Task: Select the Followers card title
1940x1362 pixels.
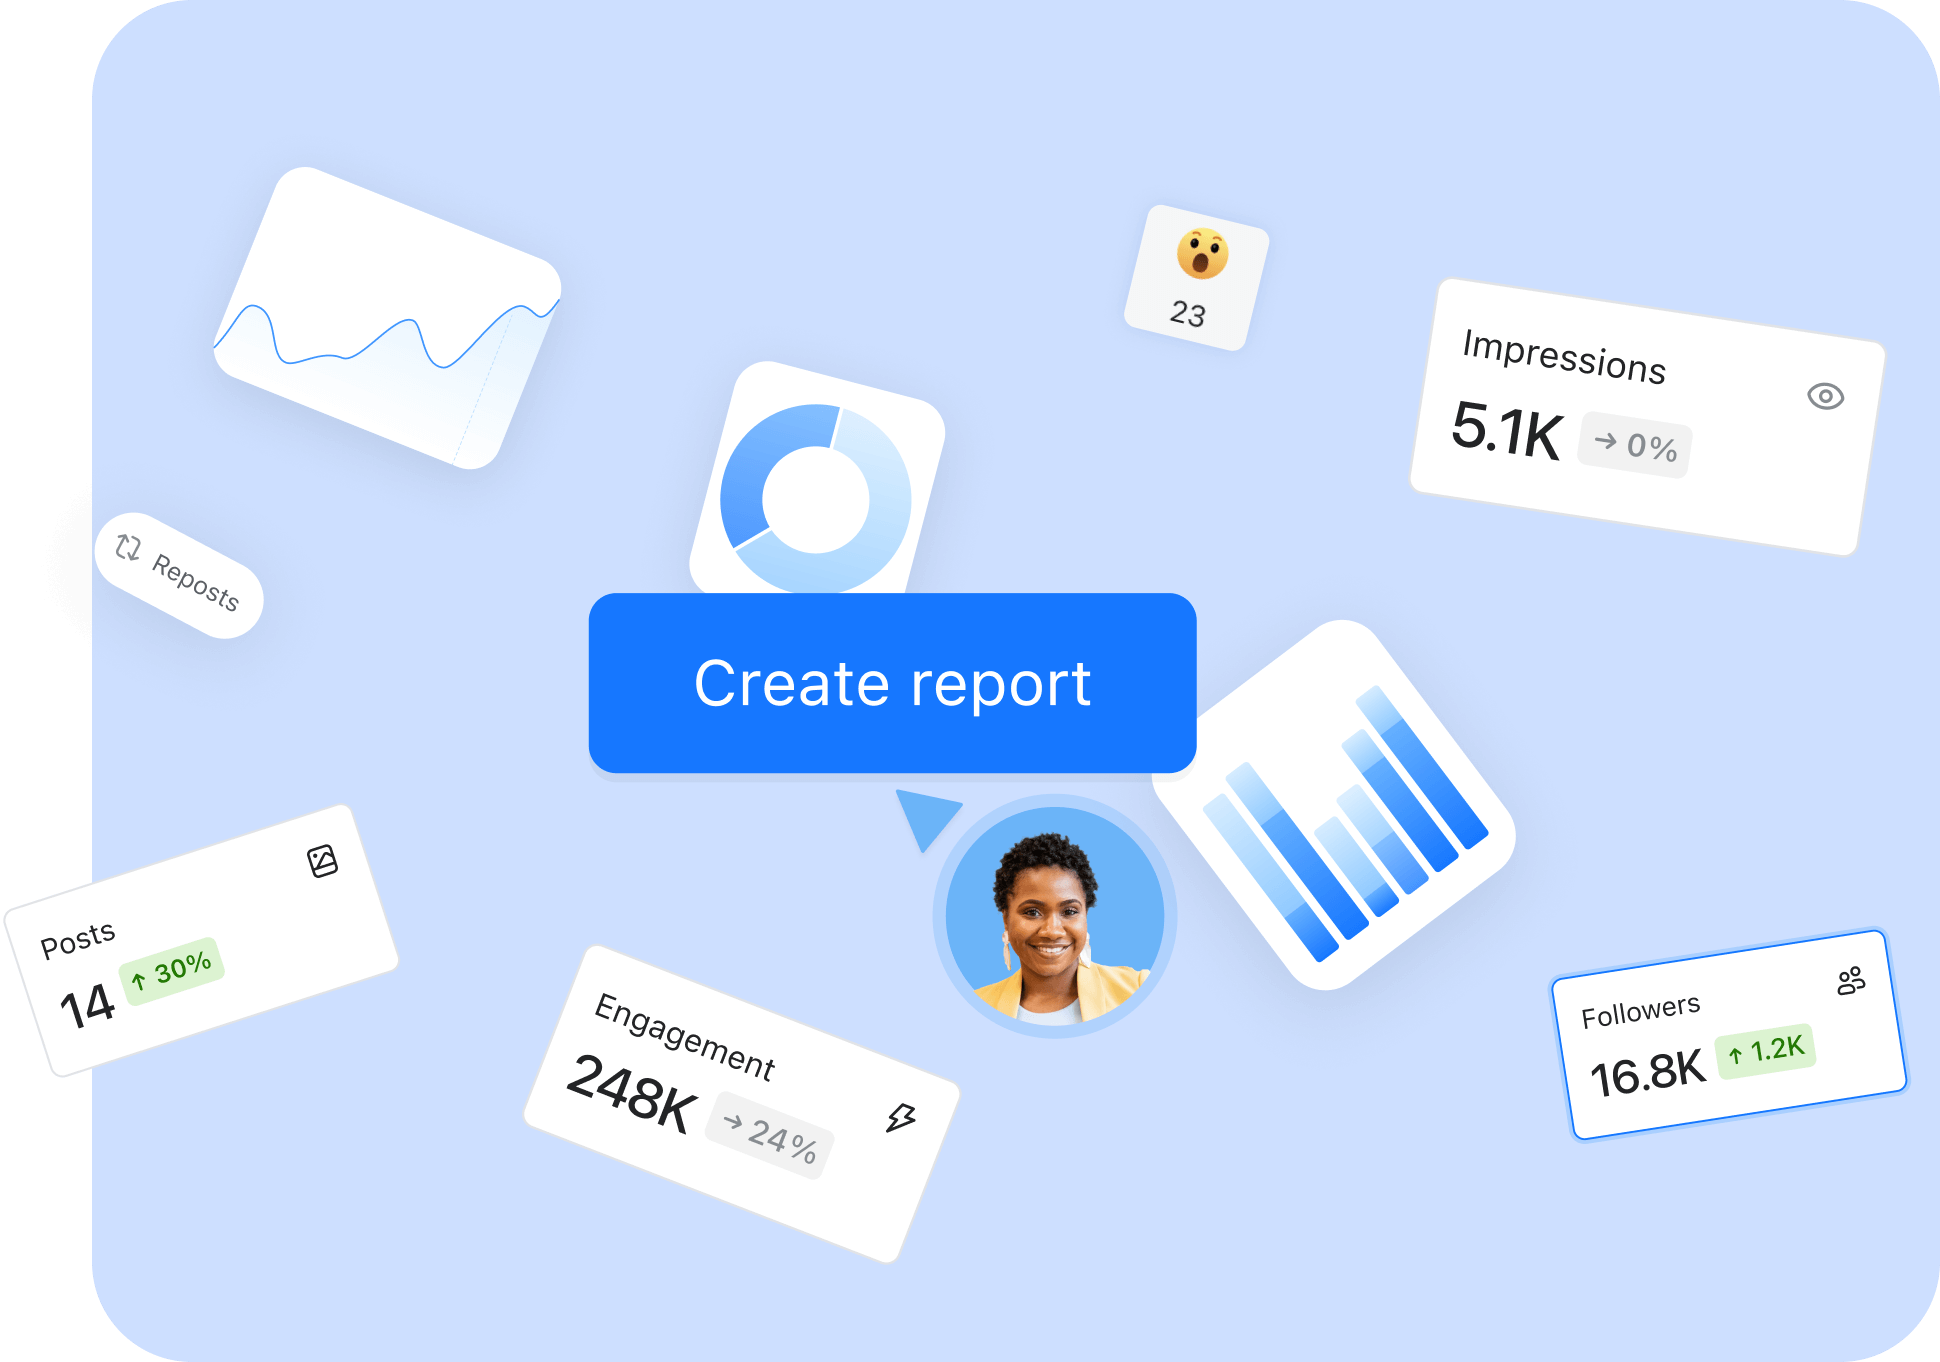Action: (x=1640, y=1011)
